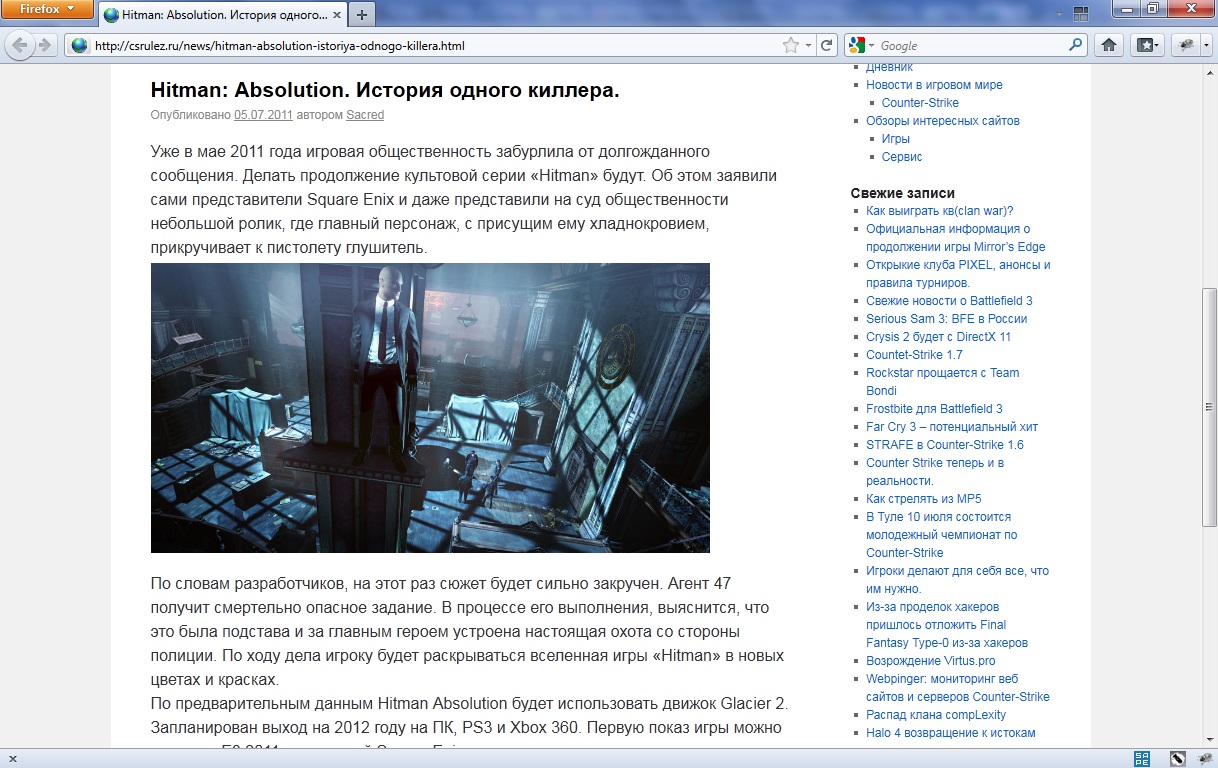Open 'Crysis 2 будет с DirectX 11' link
This screenshot has height=768, width=1218.
pyautogui.click(x=938, y=337)
